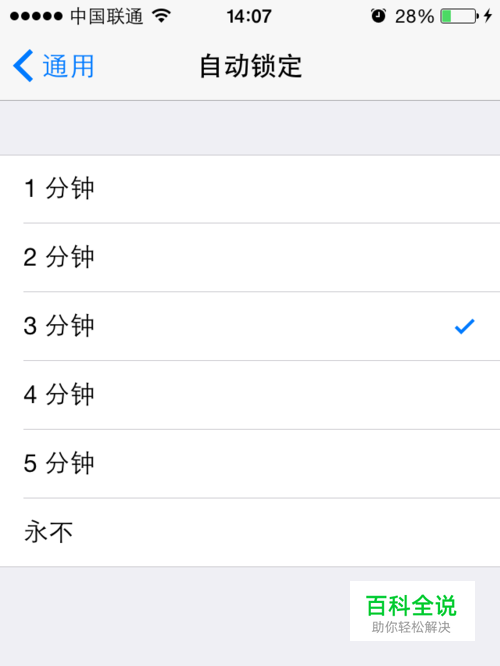Tap the Wi-Fi status icon
The image size is (500, 666).
[161, 16]
